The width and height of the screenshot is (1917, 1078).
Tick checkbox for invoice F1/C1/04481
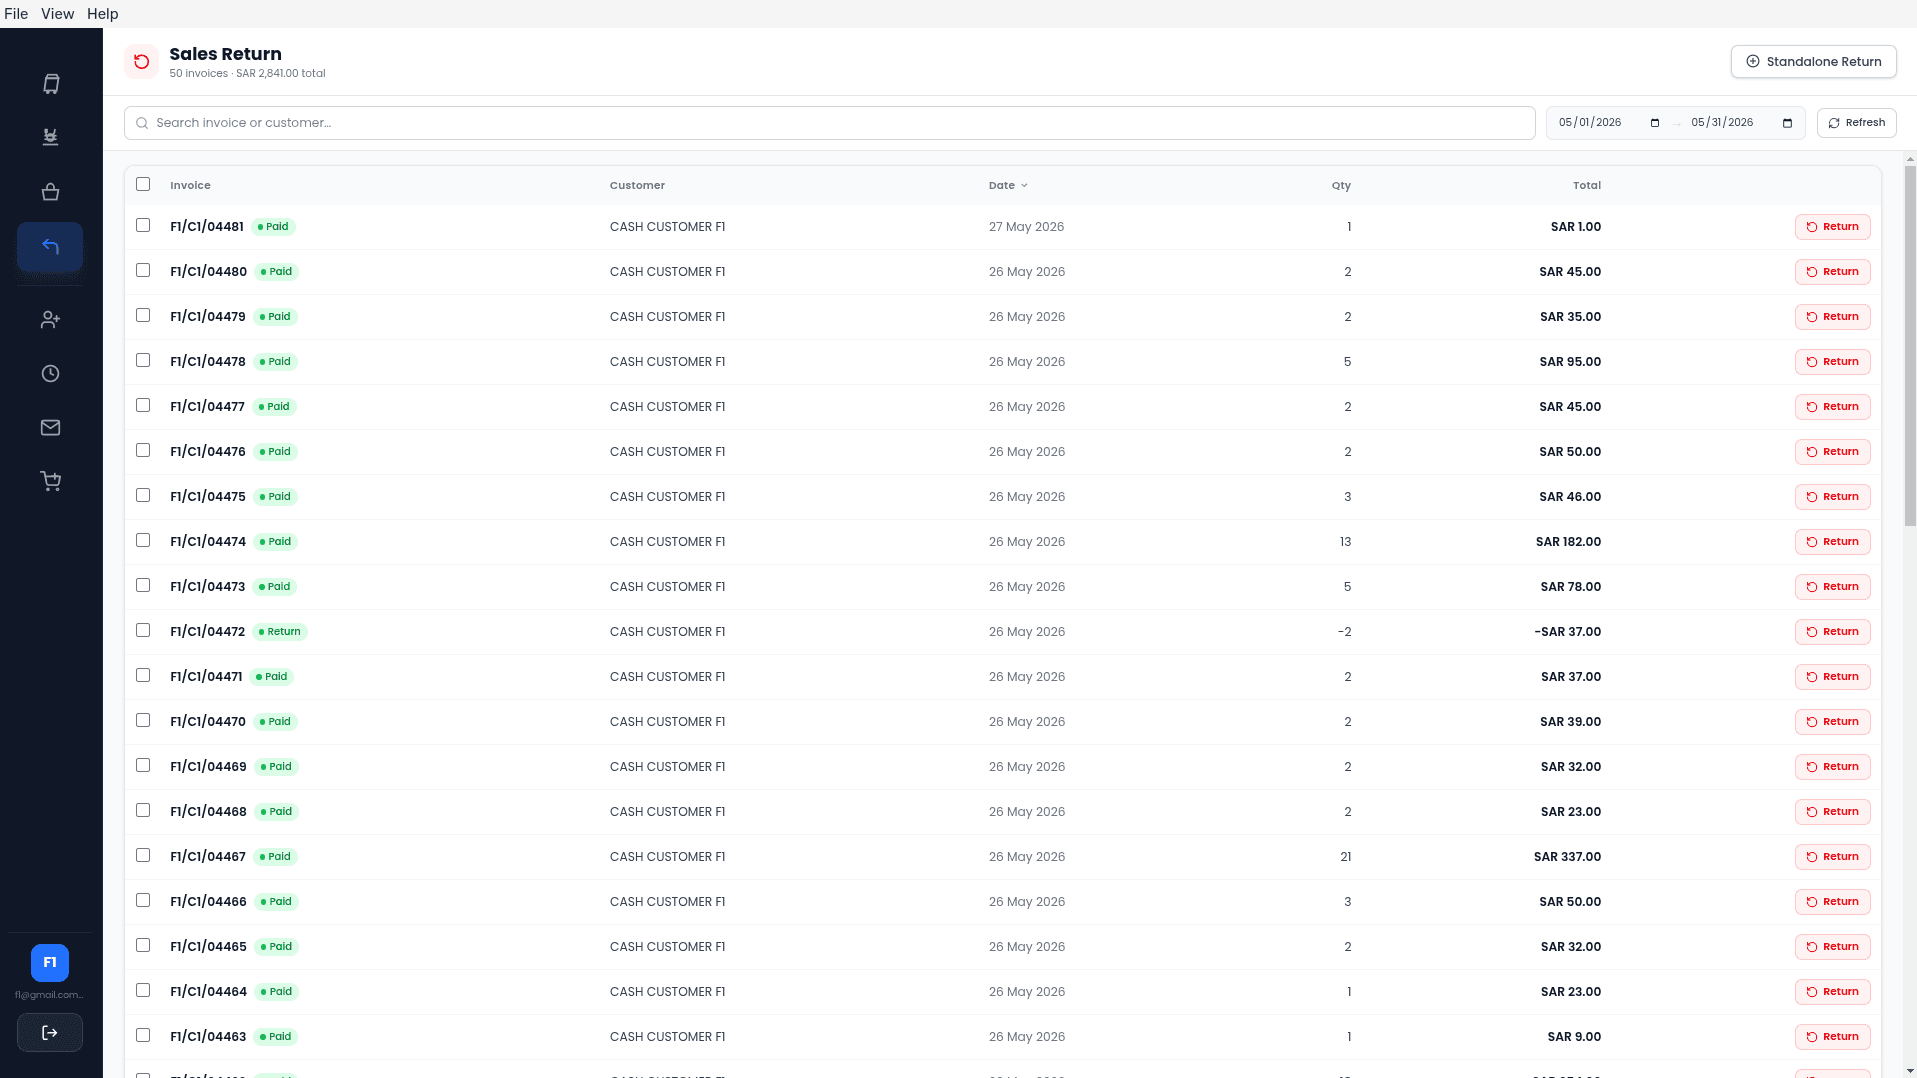pyautogui.click(x=143, y=225)
